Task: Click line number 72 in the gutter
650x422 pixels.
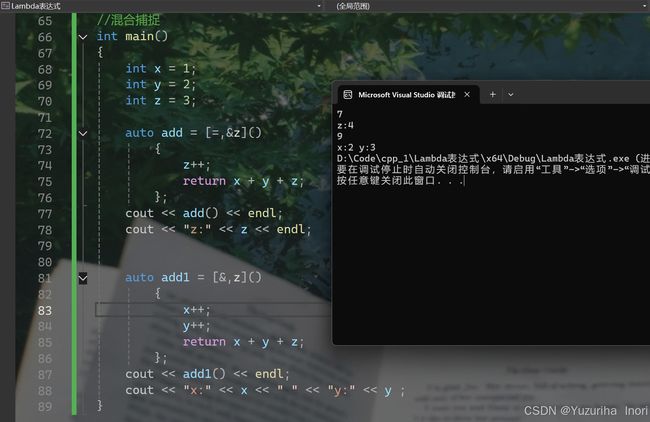Action: tap(45, 133)
